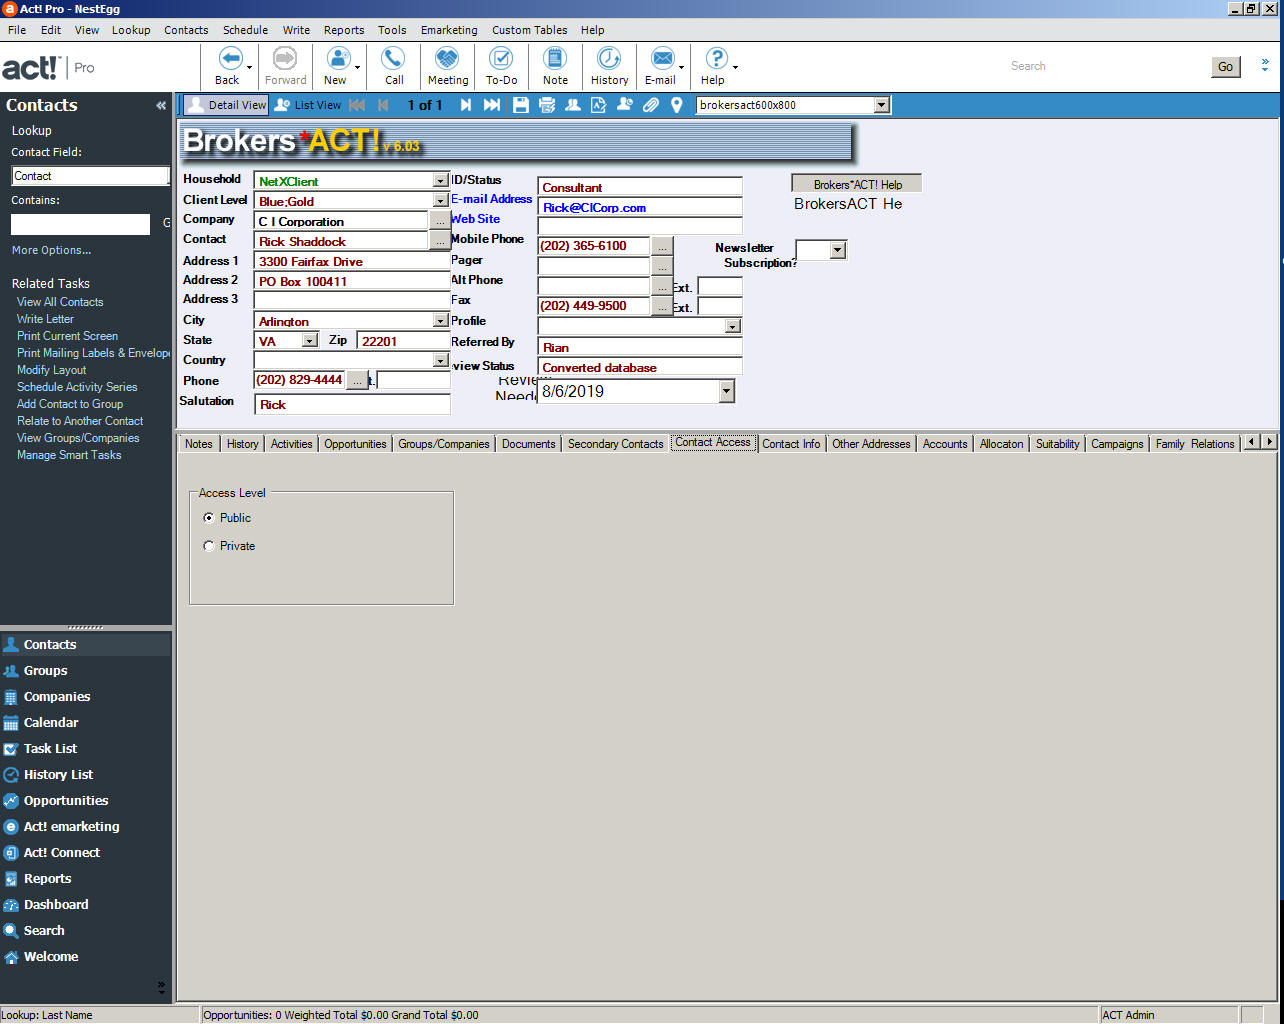Open the 8/6/2019 date picker dropdown

(727, 392)
